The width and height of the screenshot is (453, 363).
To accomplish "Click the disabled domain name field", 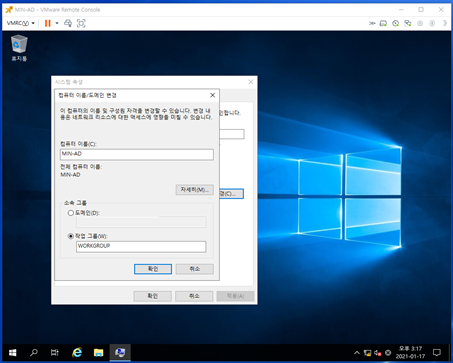I will tap(141, 222).
